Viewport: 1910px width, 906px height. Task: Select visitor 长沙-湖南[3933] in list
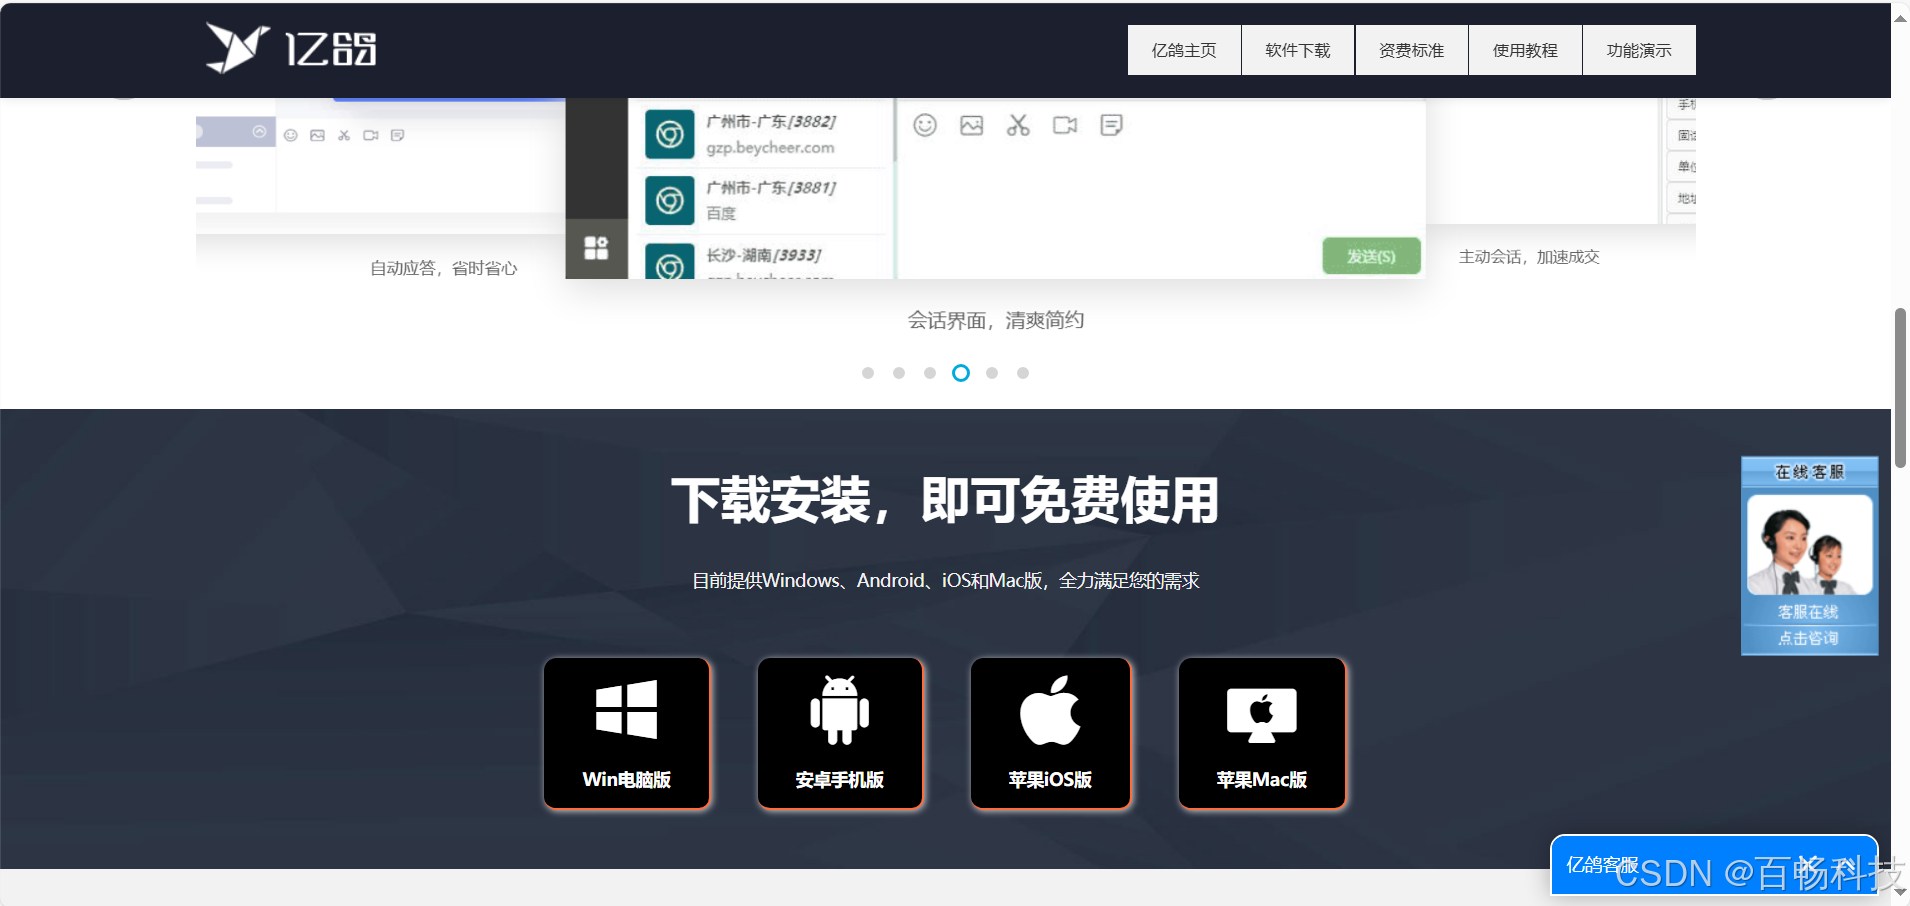pyautogui.click(x=764, y=258)
